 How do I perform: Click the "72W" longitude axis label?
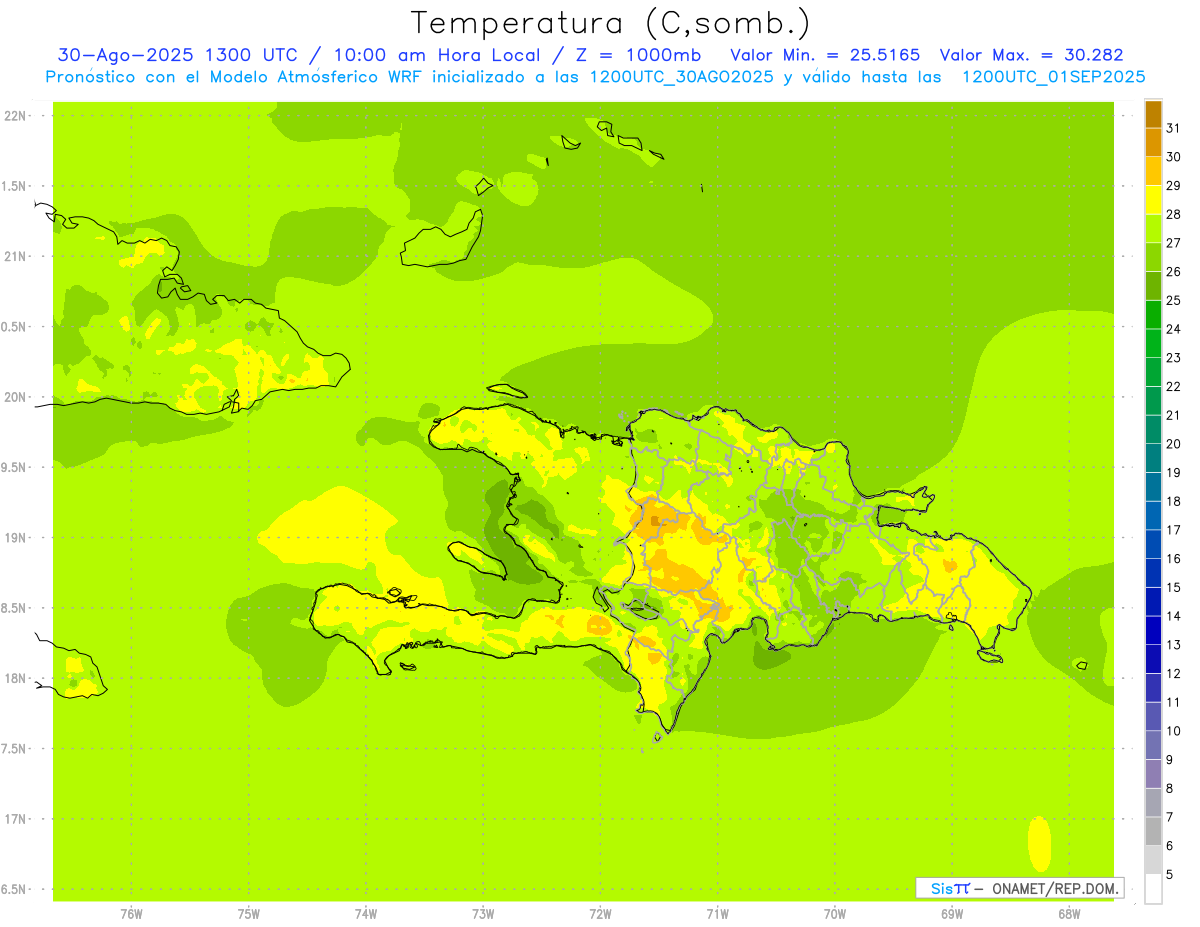600,914
